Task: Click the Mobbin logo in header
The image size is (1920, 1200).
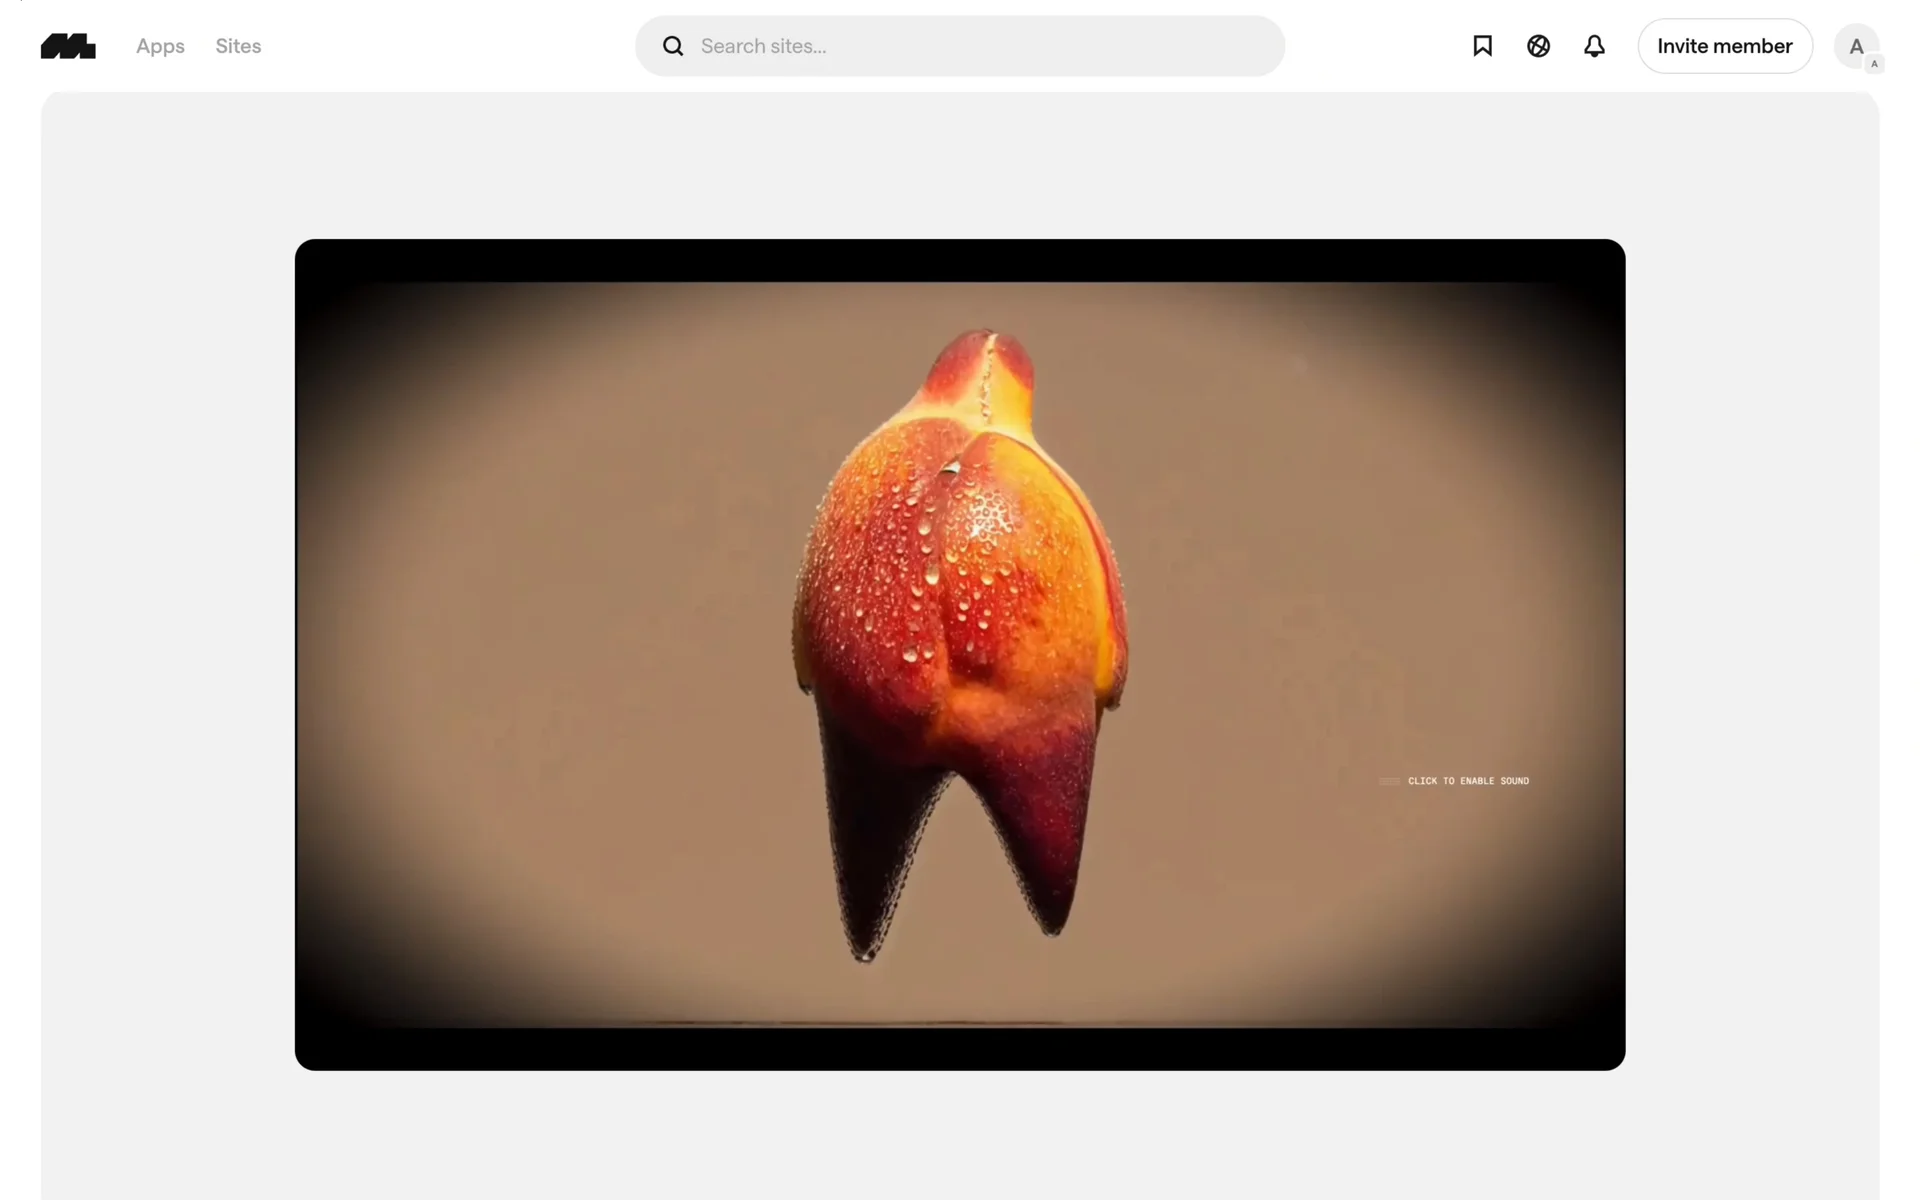Action: [68, 46]
